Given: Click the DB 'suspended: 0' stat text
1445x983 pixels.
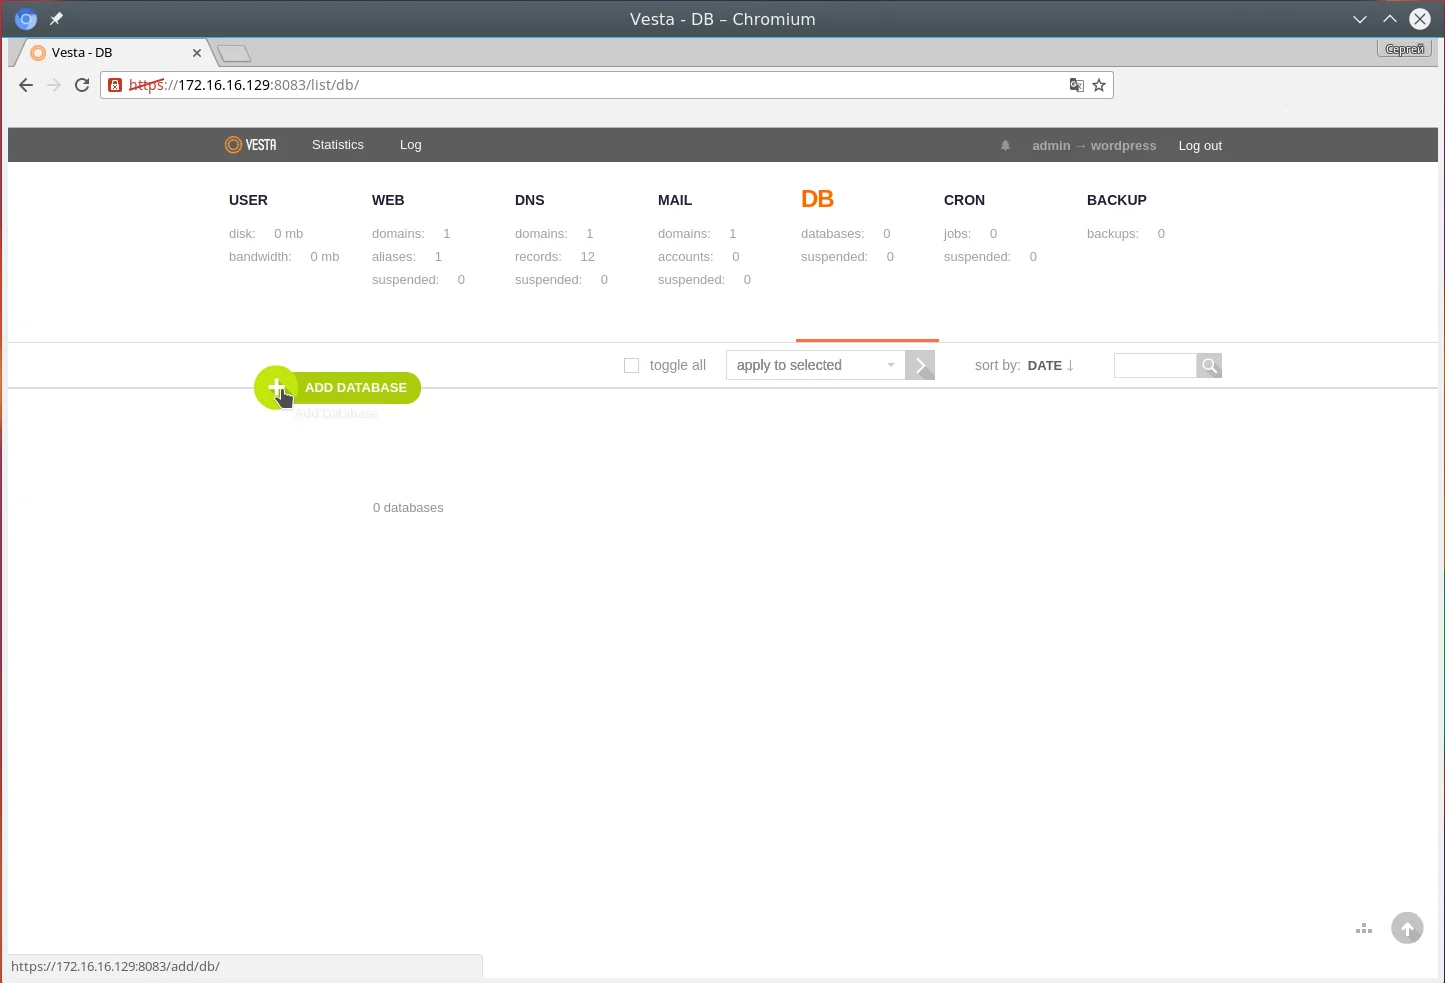Looking at the screenshot, I should (848, 257).
